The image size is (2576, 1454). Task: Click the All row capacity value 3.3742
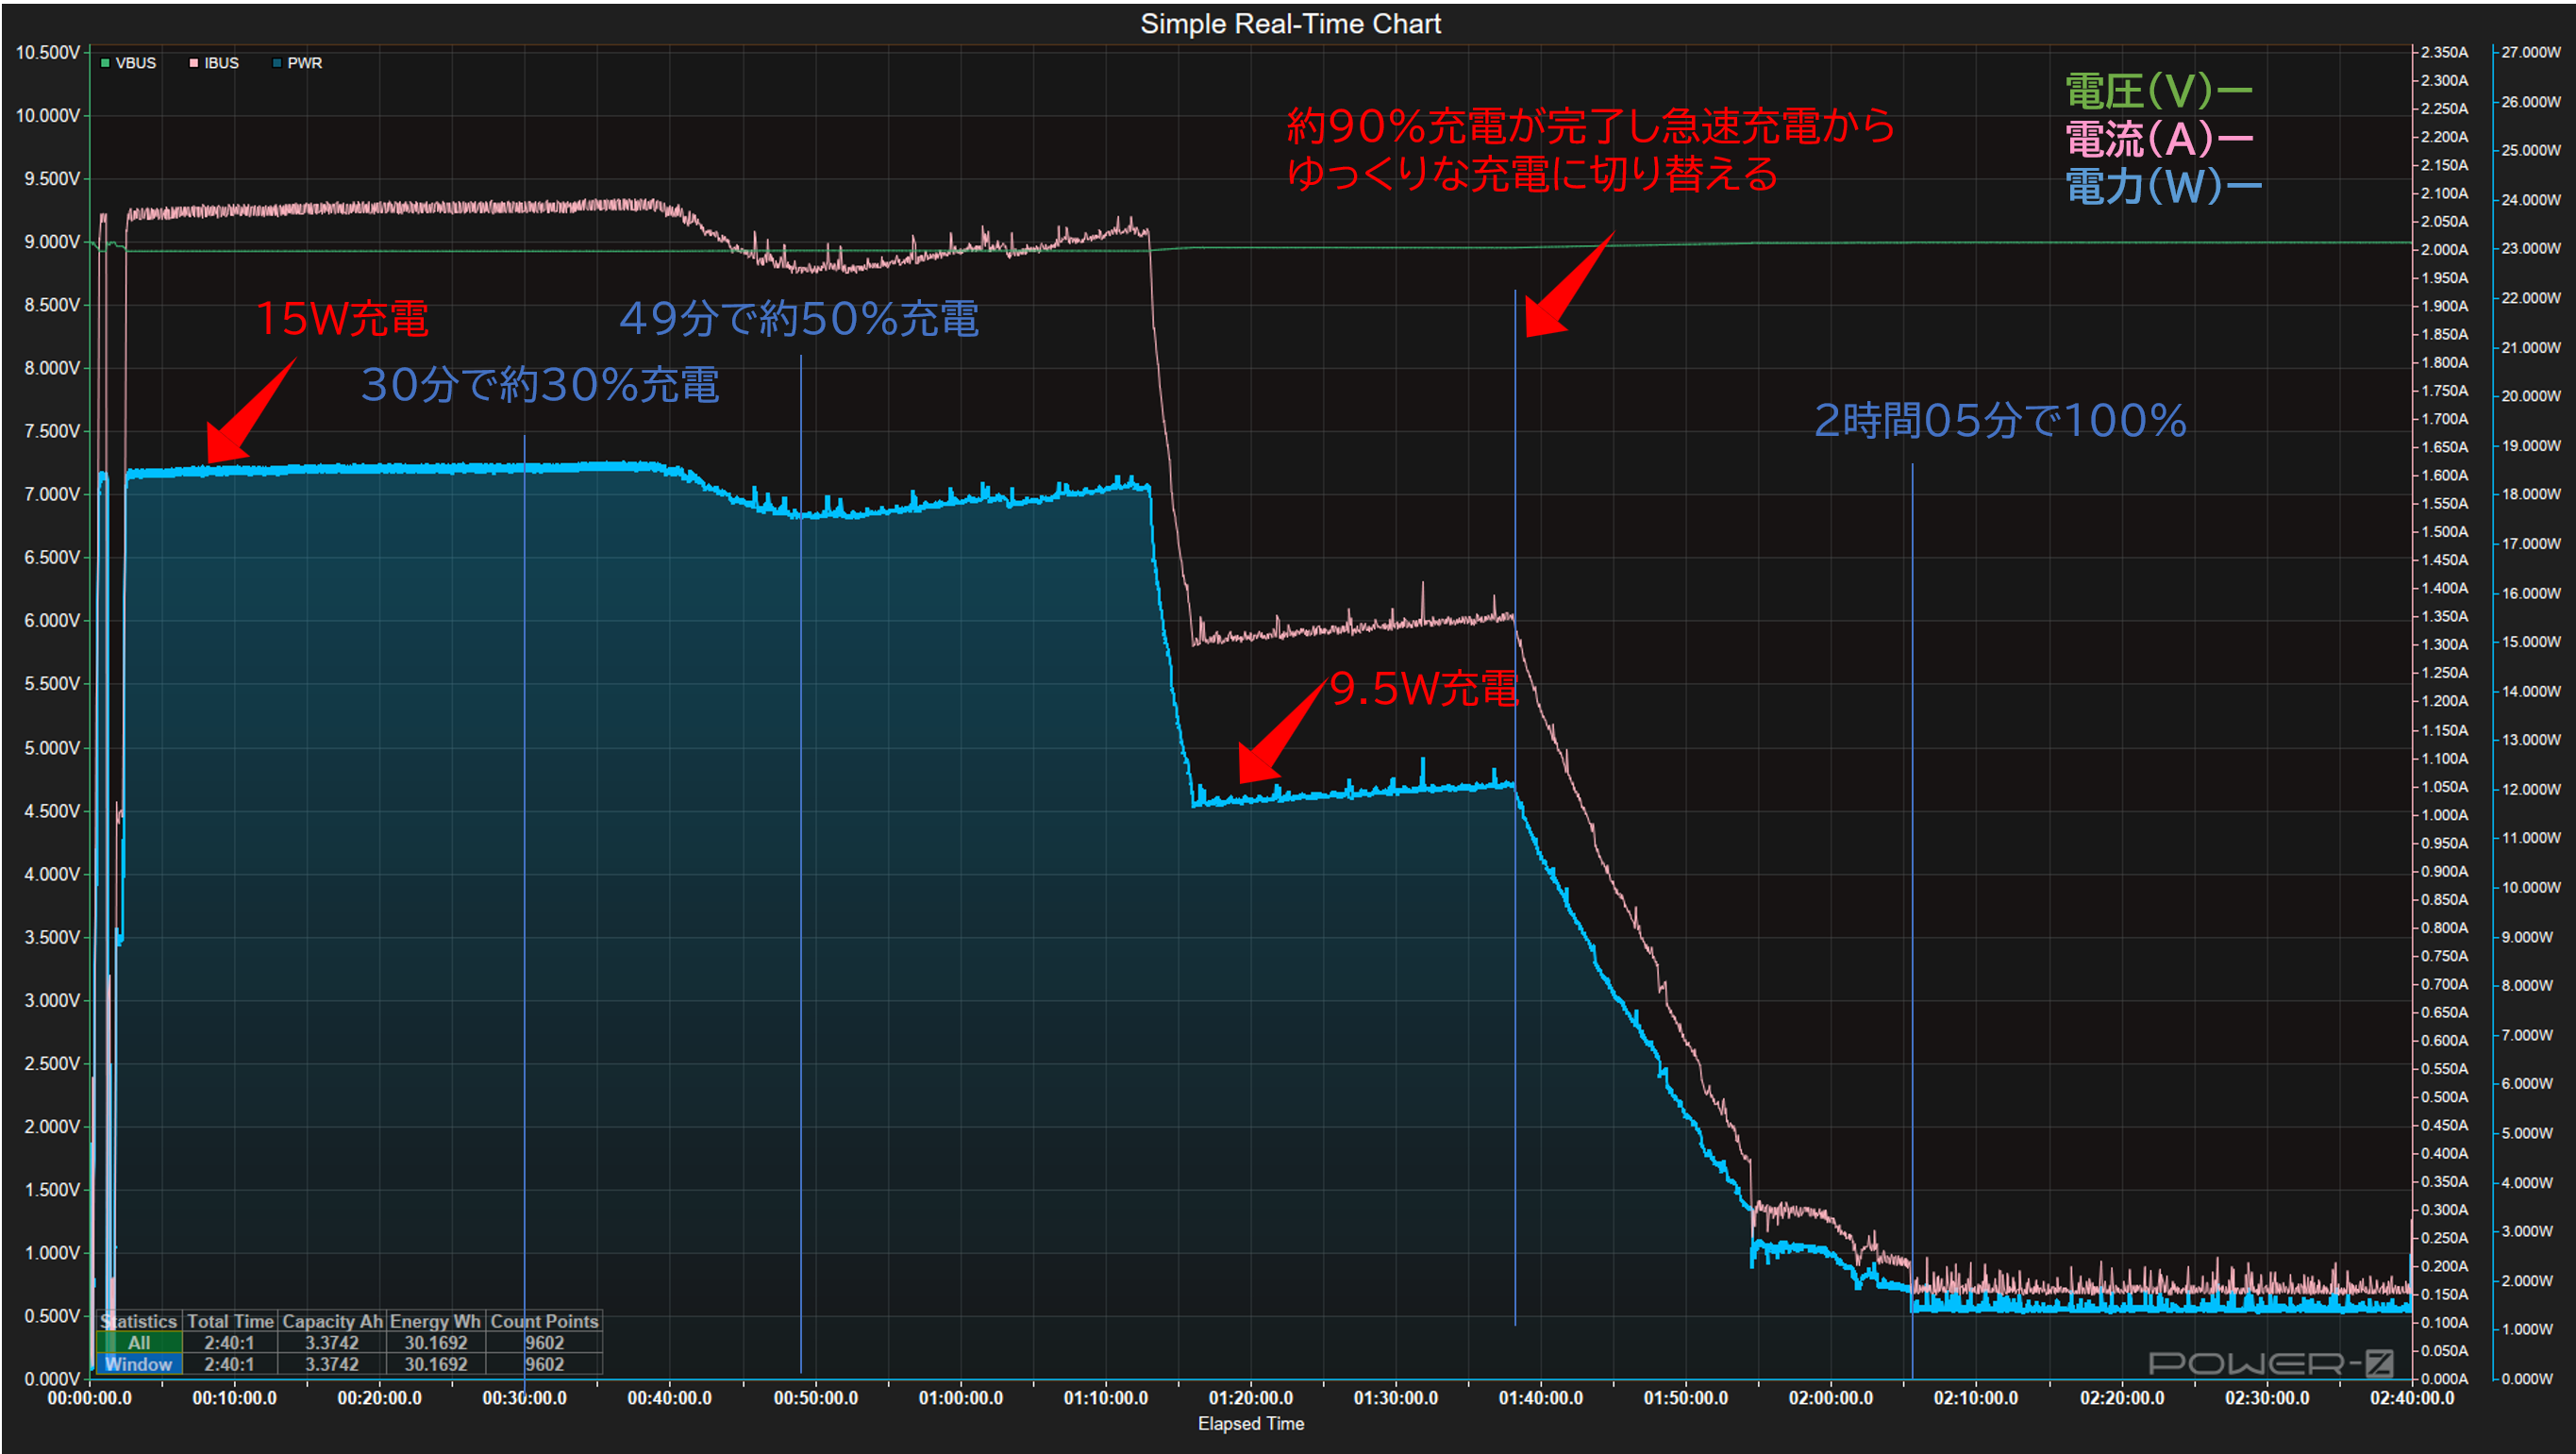pyautogui.click(x=332, y=1343)
